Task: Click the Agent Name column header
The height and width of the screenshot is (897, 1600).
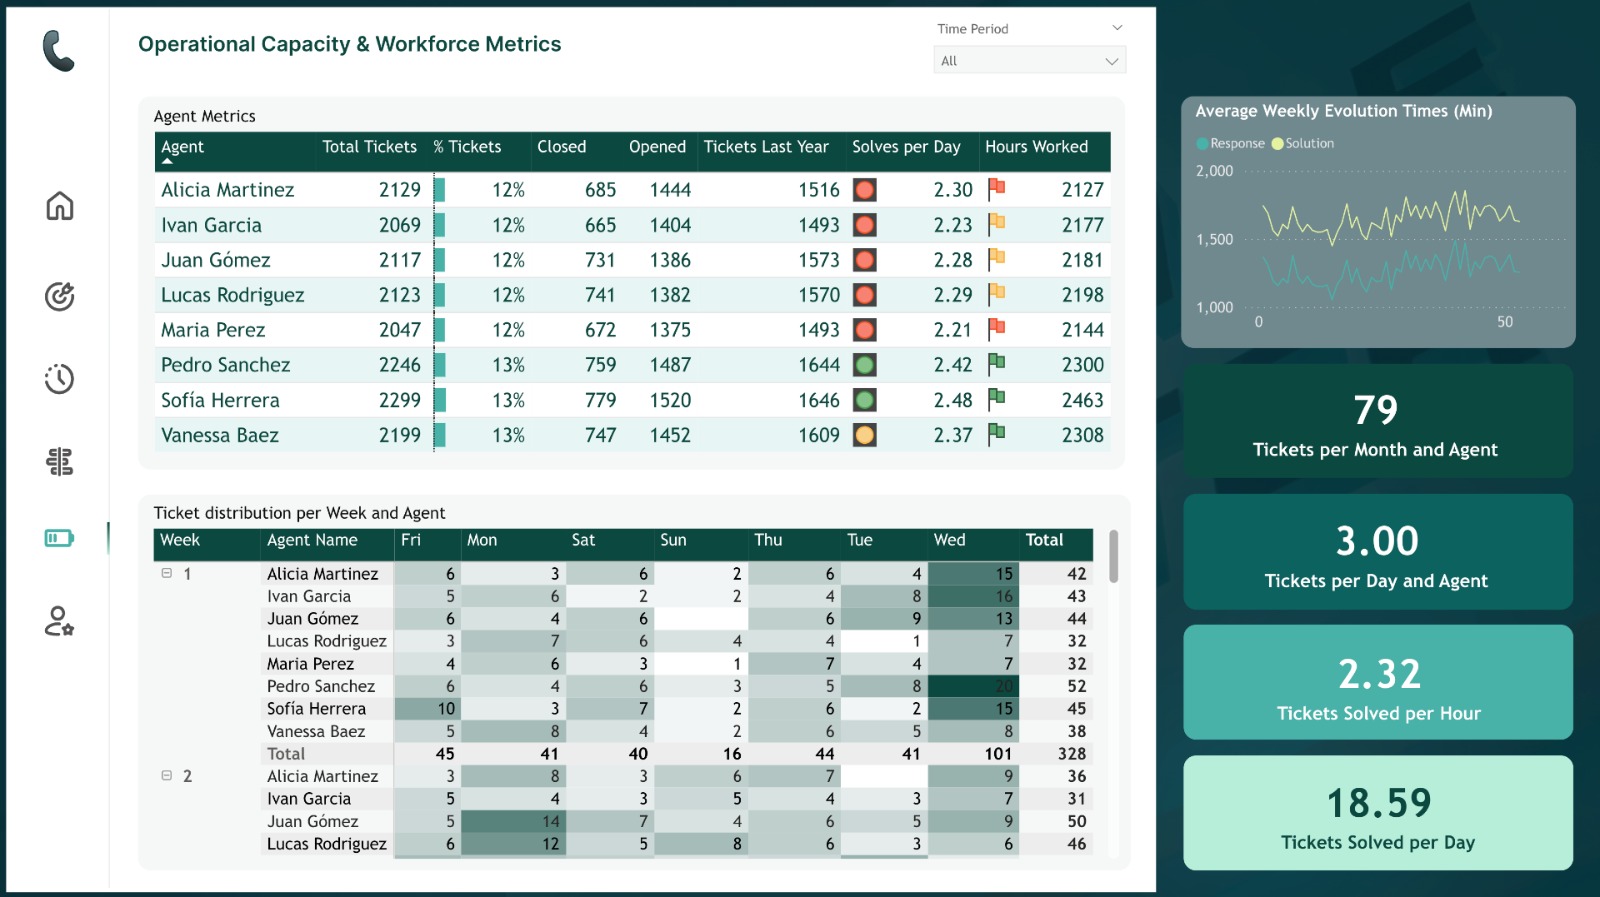Action: [x=312, y=540]
